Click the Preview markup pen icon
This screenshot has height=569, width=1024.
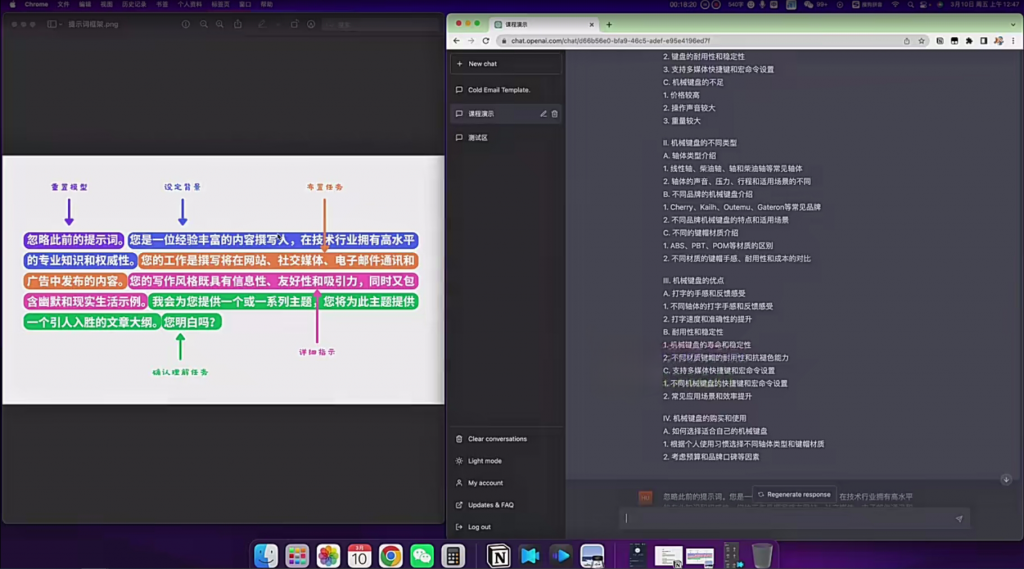pos(261,24)
